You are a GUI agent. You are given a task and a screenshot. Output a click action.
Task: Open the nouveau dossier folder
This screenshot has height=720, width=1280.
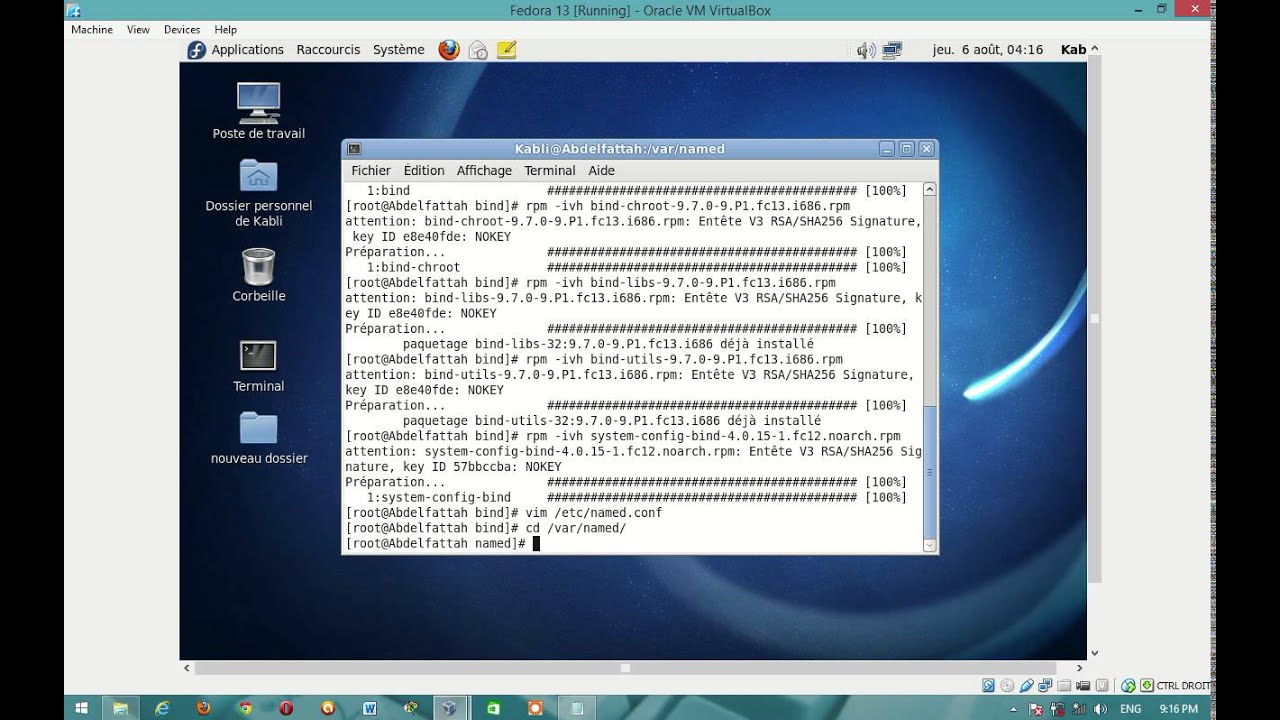click(258, 438)
